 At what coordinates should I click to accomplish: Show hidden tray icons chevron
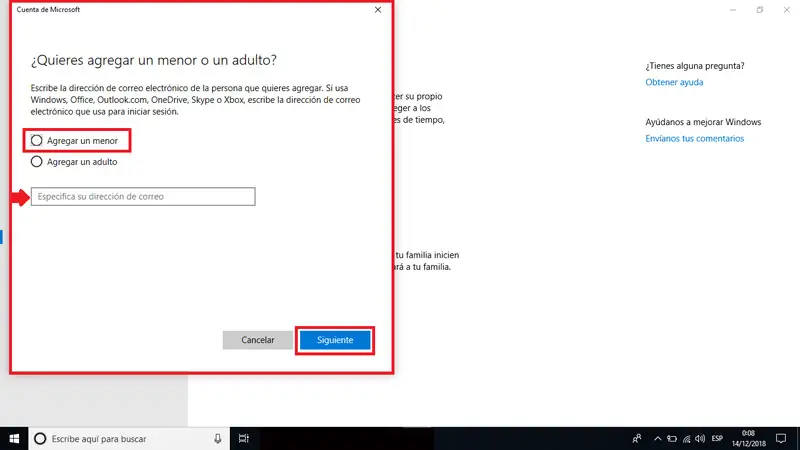pos(658,439)
